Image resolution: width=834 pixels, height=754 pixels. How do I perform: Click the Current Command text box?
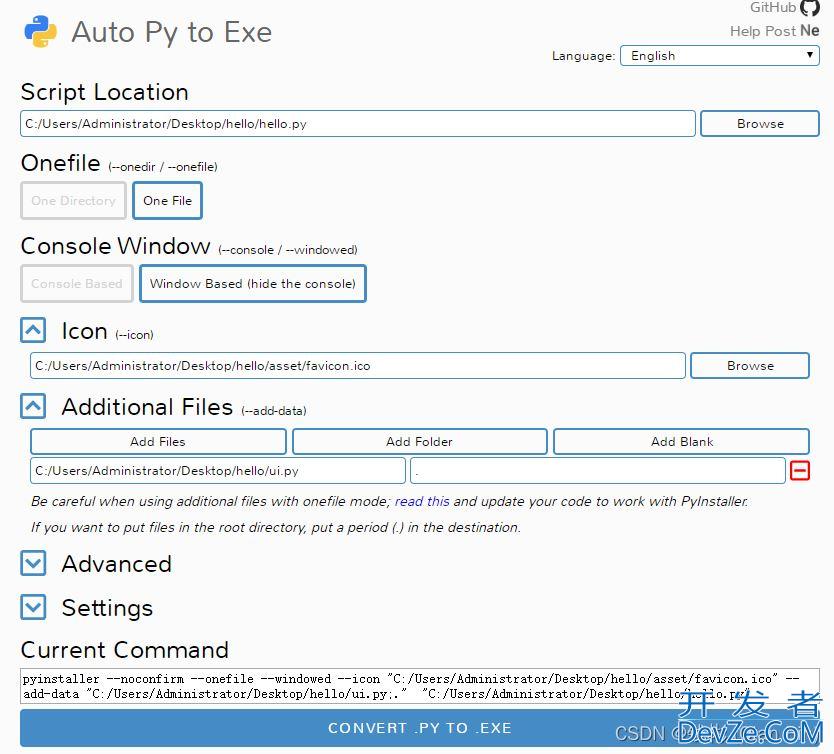pos(420,686)
